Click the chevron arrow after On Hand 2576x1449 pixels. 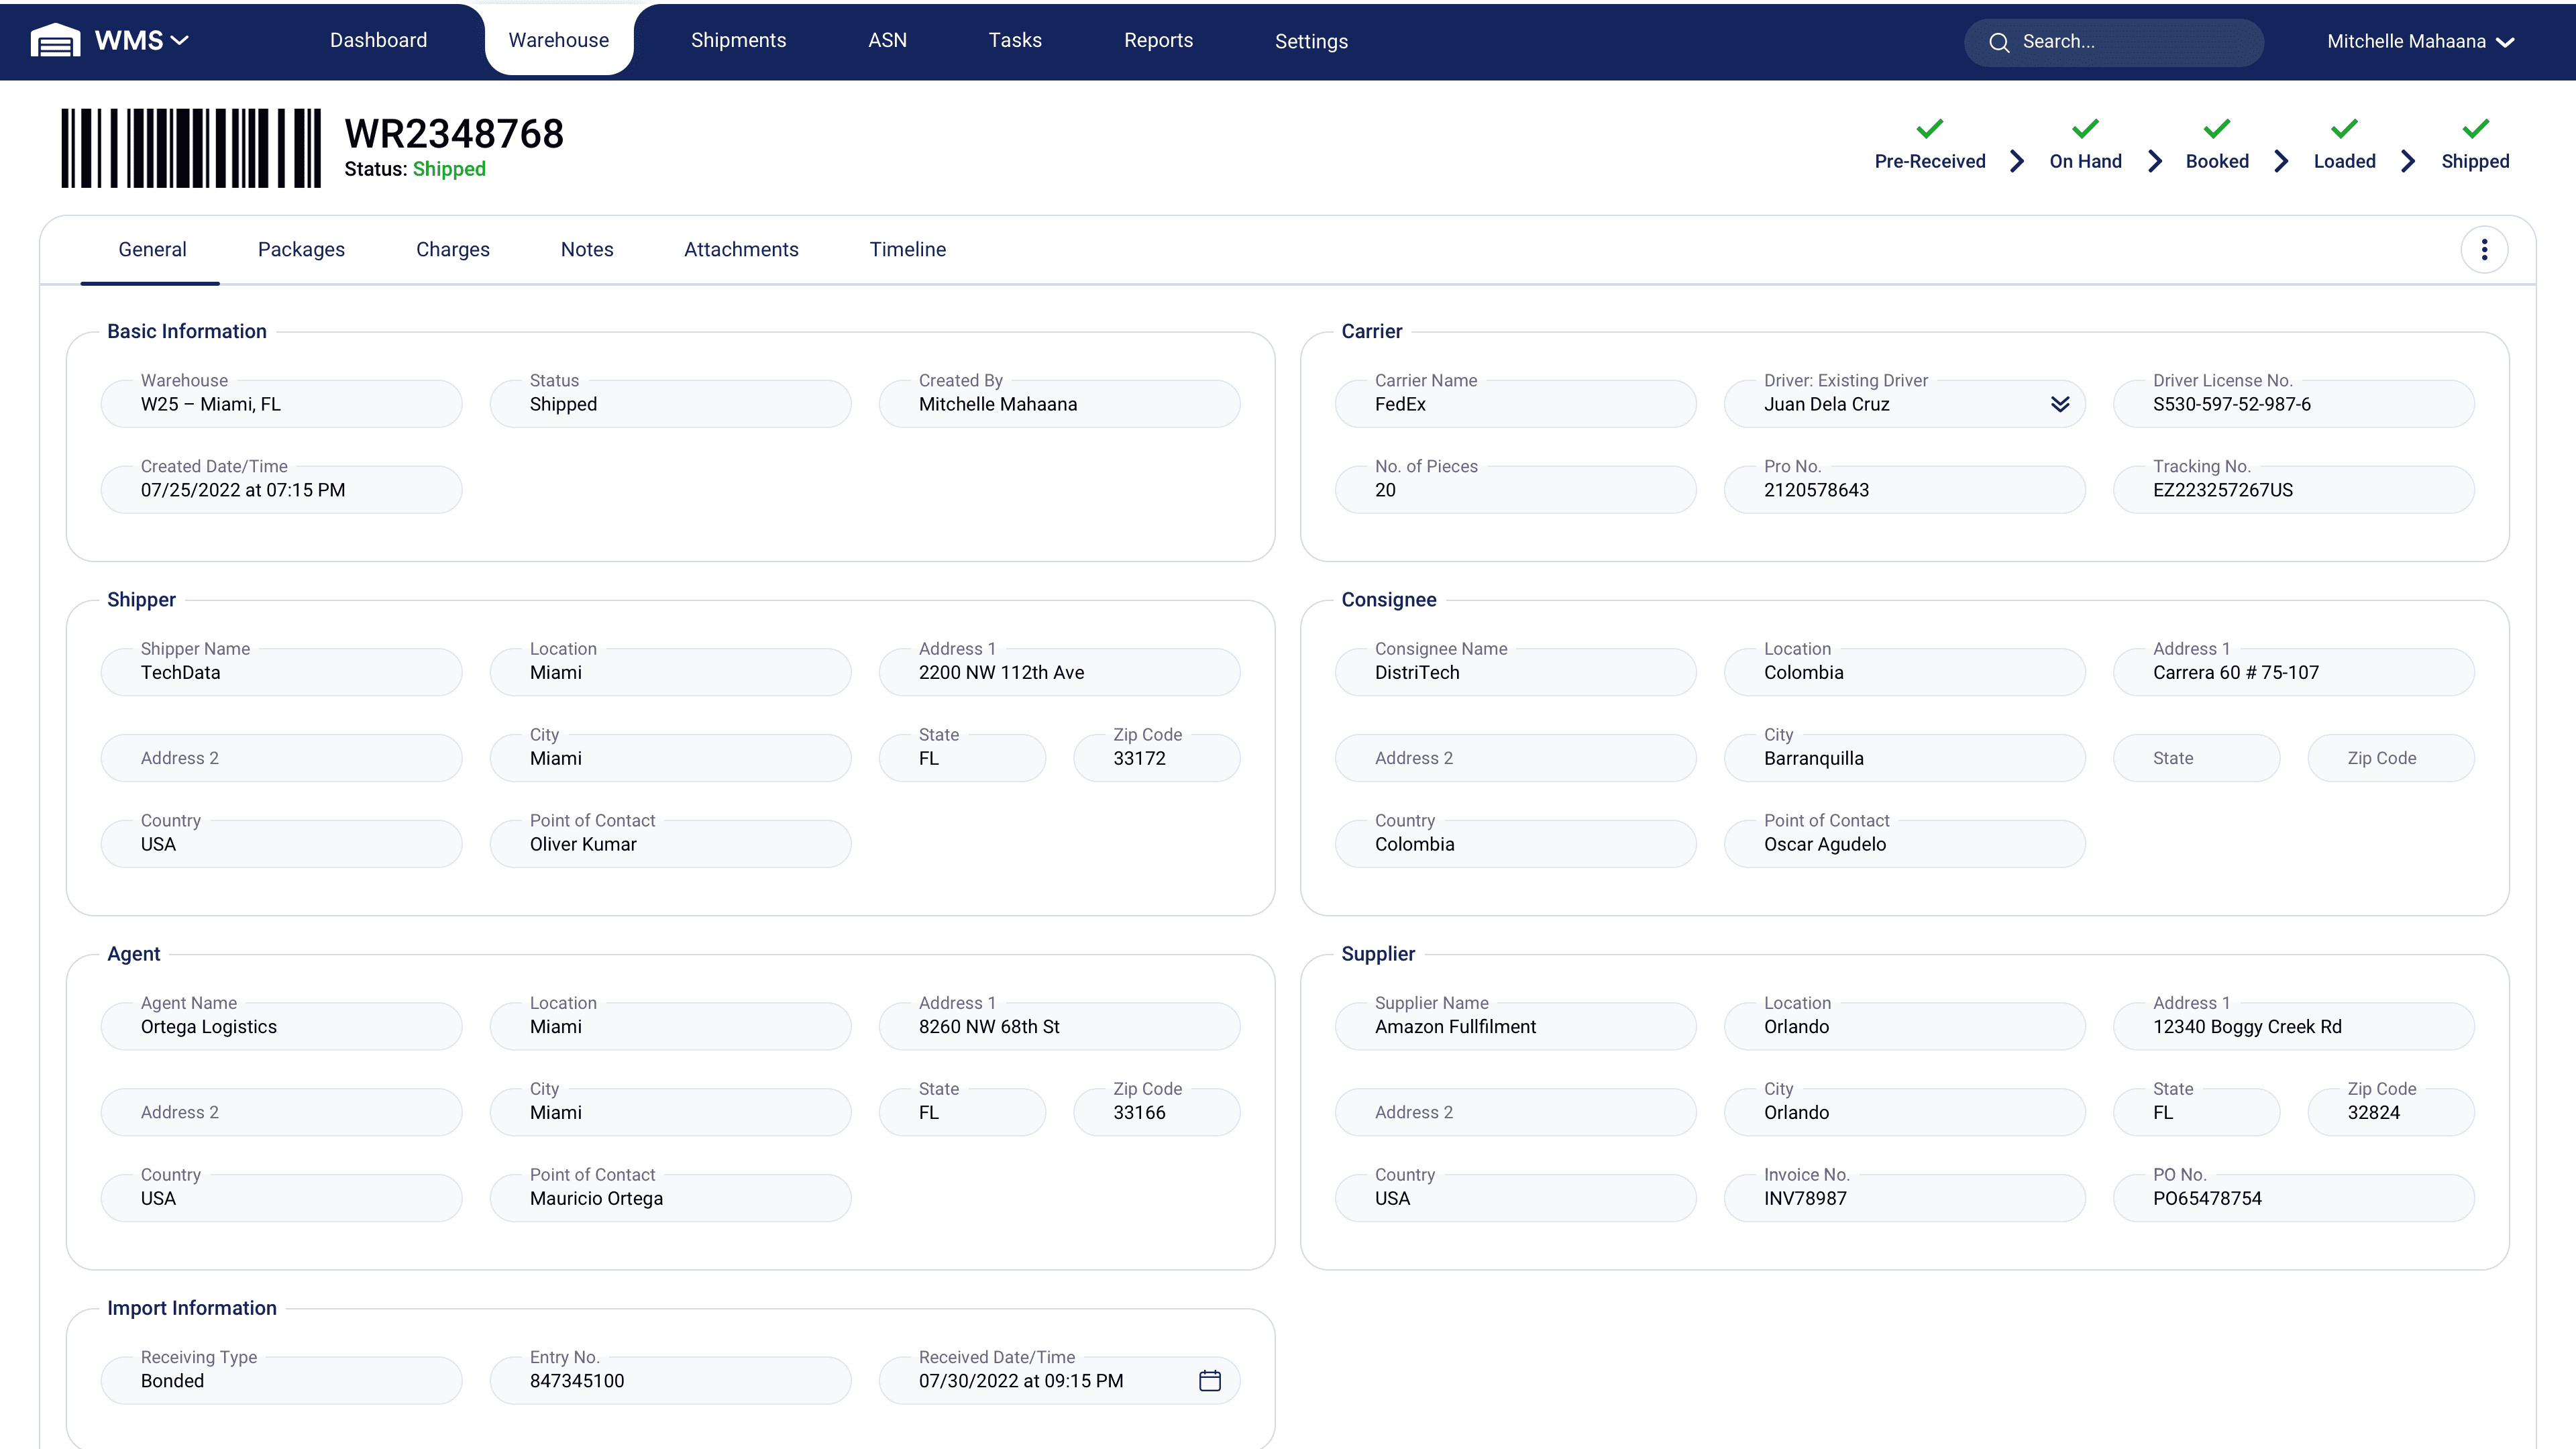(x=2155, y=162)
